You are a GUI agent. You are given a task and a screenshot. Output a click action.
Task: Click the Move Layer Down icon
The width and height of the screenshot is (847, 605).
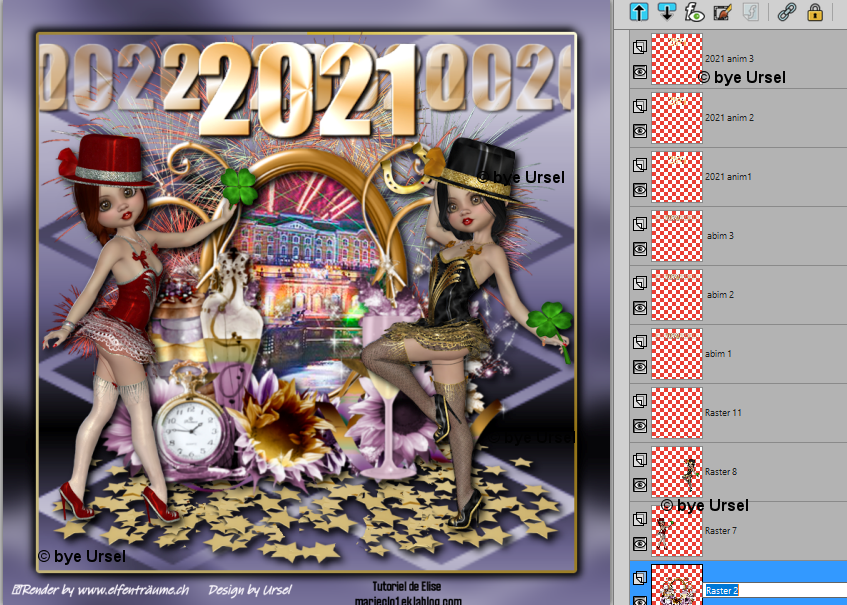coord(667,11)
